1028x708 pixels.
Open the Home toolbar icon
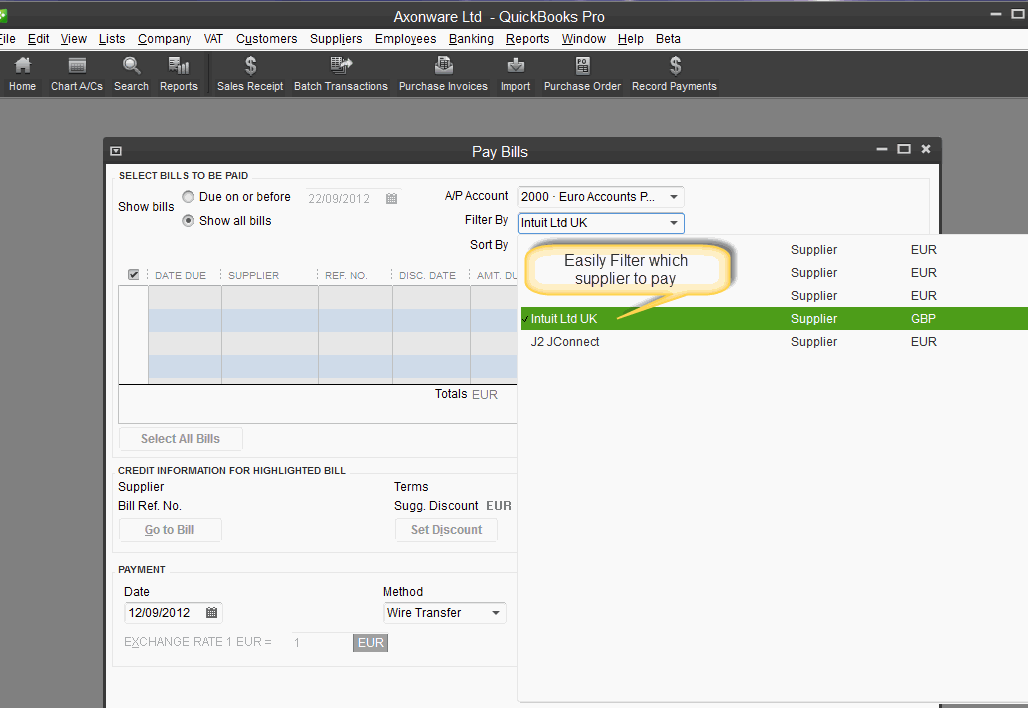pyautogui.click(x=22, y=74)
